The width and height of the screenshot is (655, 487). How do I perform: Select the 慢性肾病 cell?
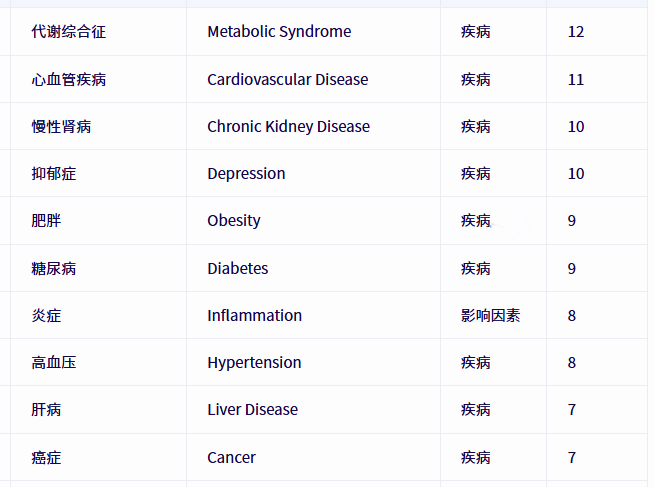[61, 127]
